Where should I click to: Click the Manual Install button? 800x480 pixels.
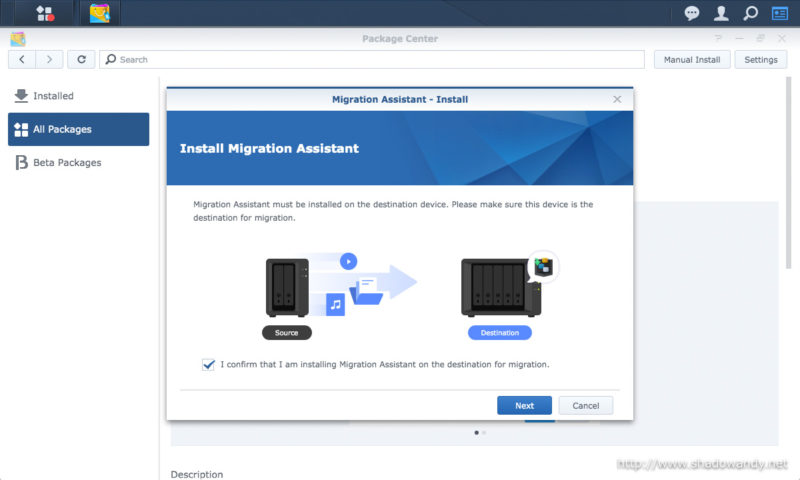click(x=692, y=60)
